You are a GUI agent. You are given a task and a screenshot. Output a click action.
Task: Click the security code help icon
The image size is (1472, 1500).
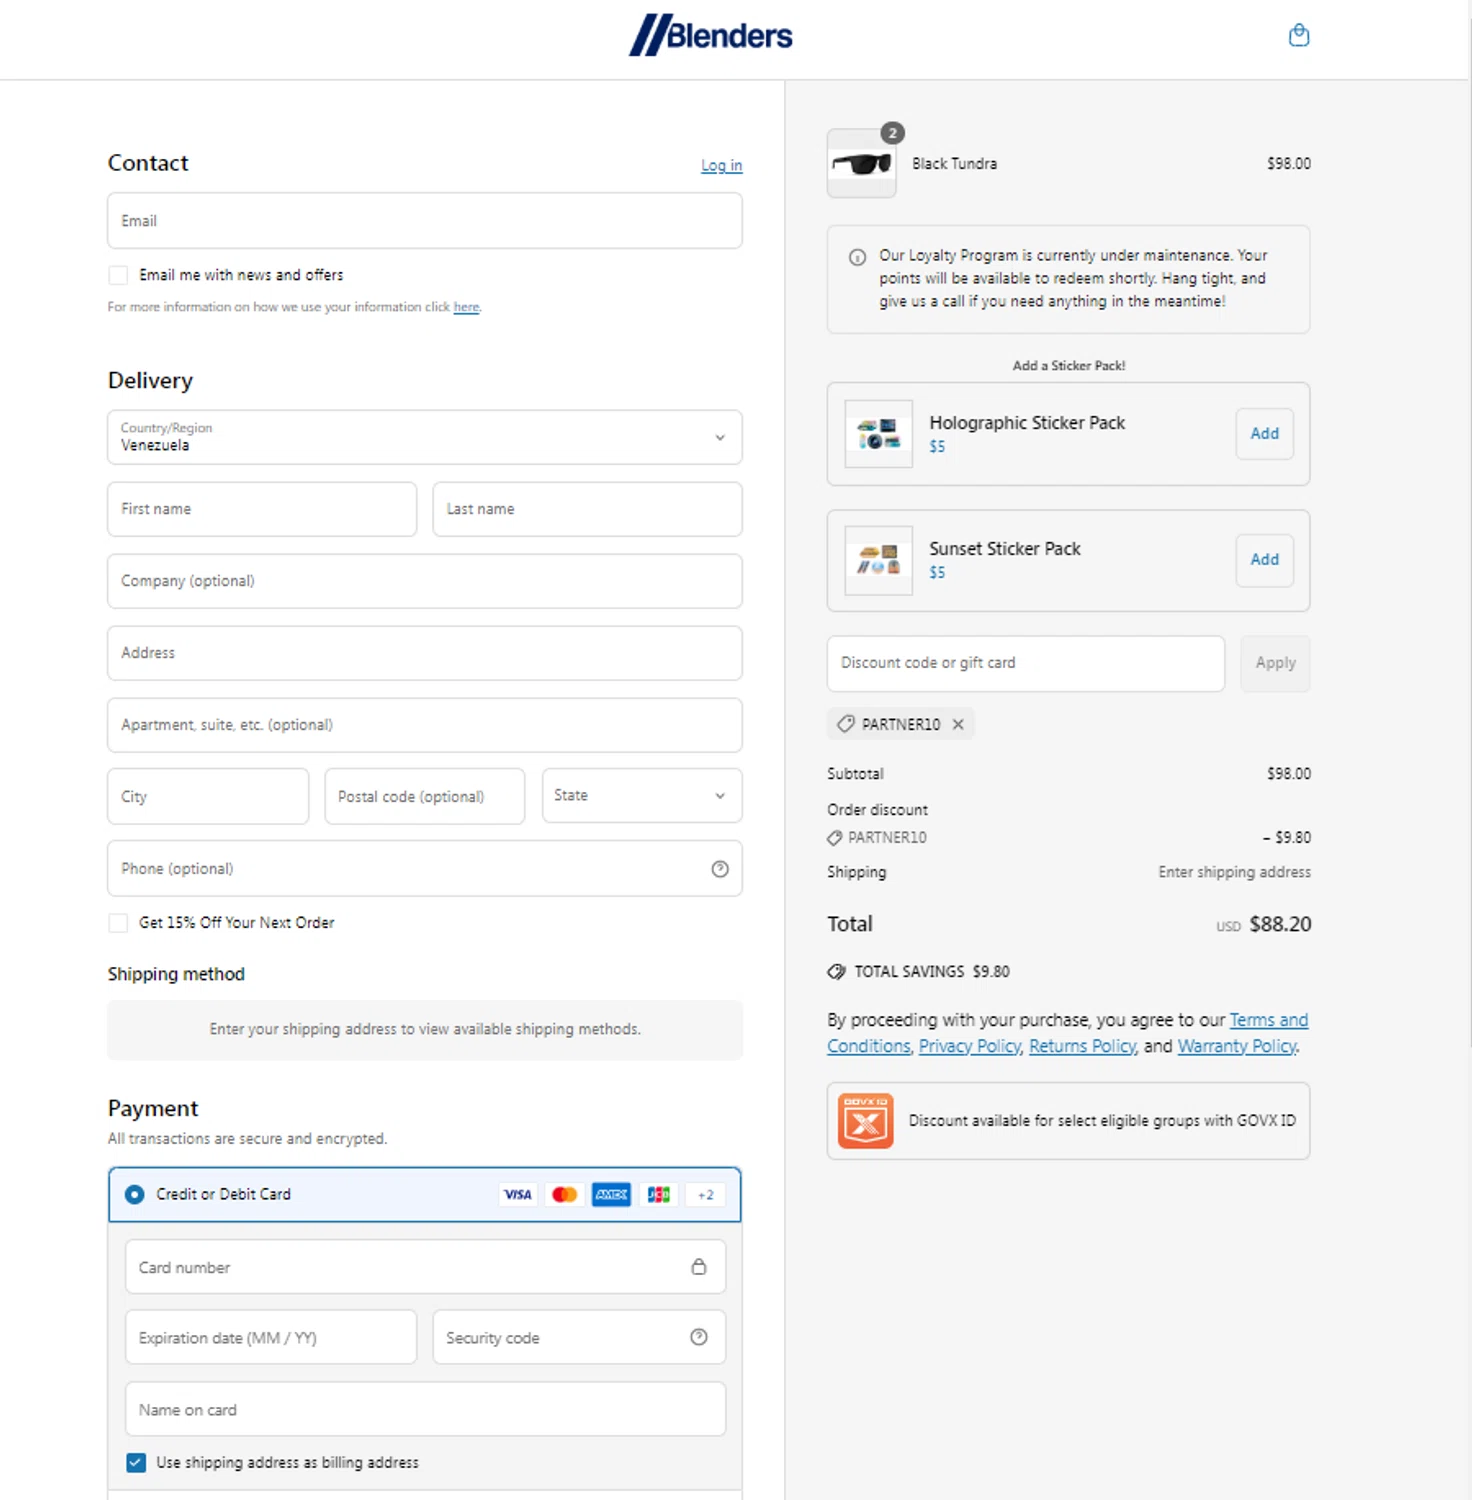click(699, 1337)
